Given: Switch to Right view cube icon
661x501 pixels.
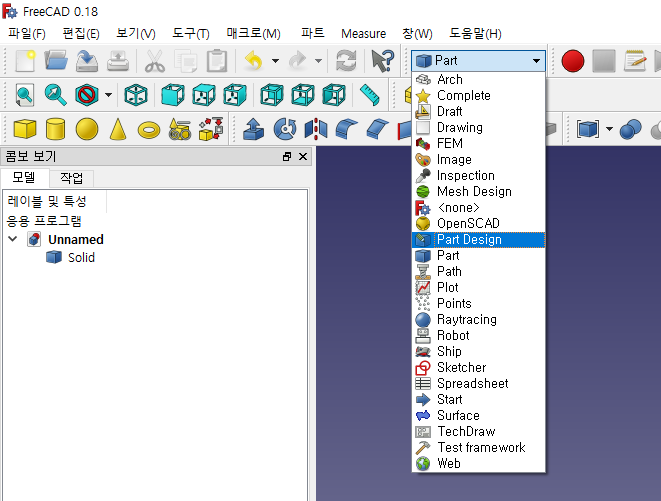Looking at the screenshot, I should tap(235, 95).
